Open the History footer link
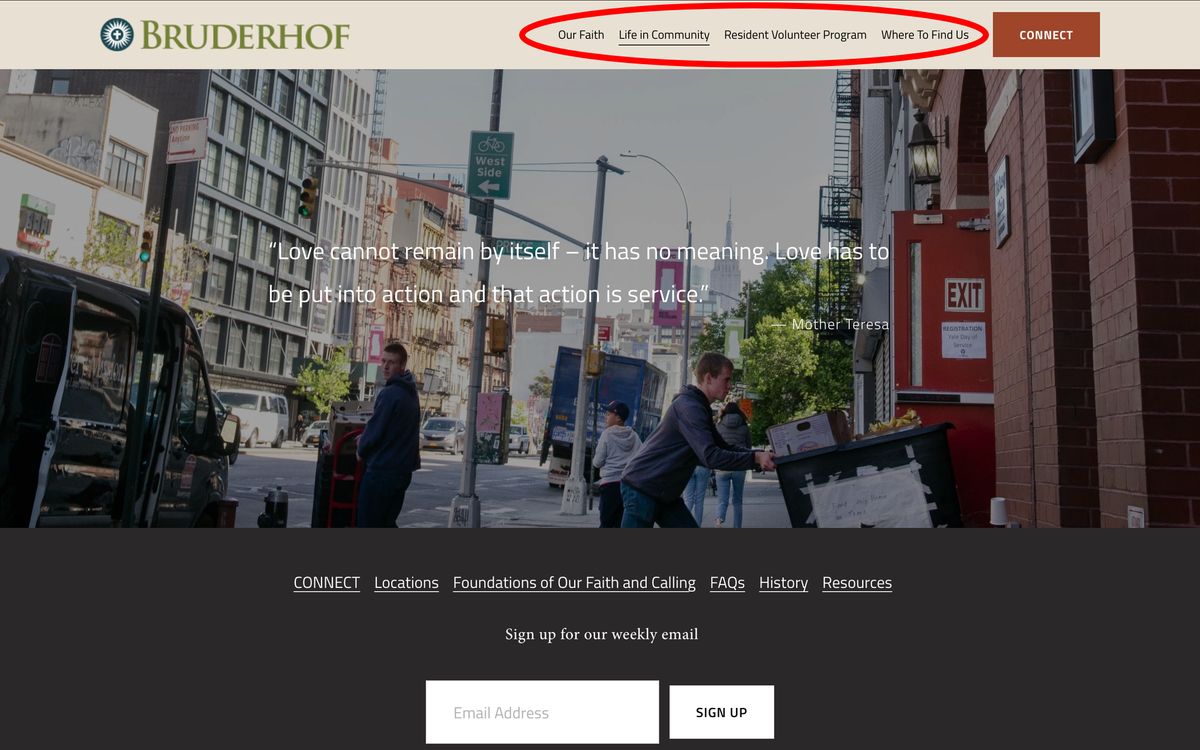 click(x=783, y=583)
